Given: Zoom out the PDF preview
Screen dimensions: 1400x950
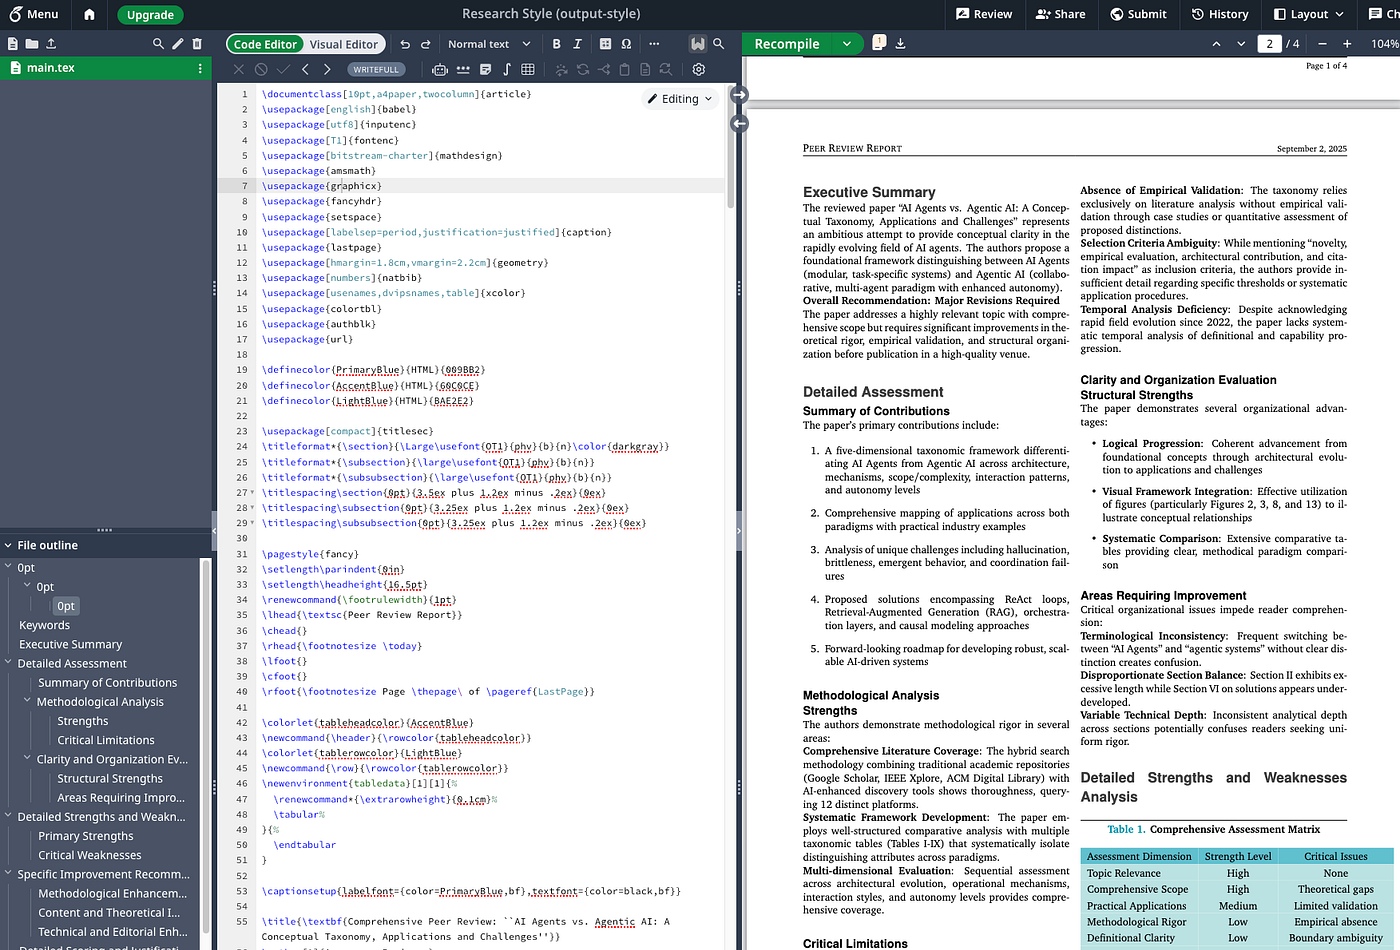Looking at the screenshot, I should 1322,44.
